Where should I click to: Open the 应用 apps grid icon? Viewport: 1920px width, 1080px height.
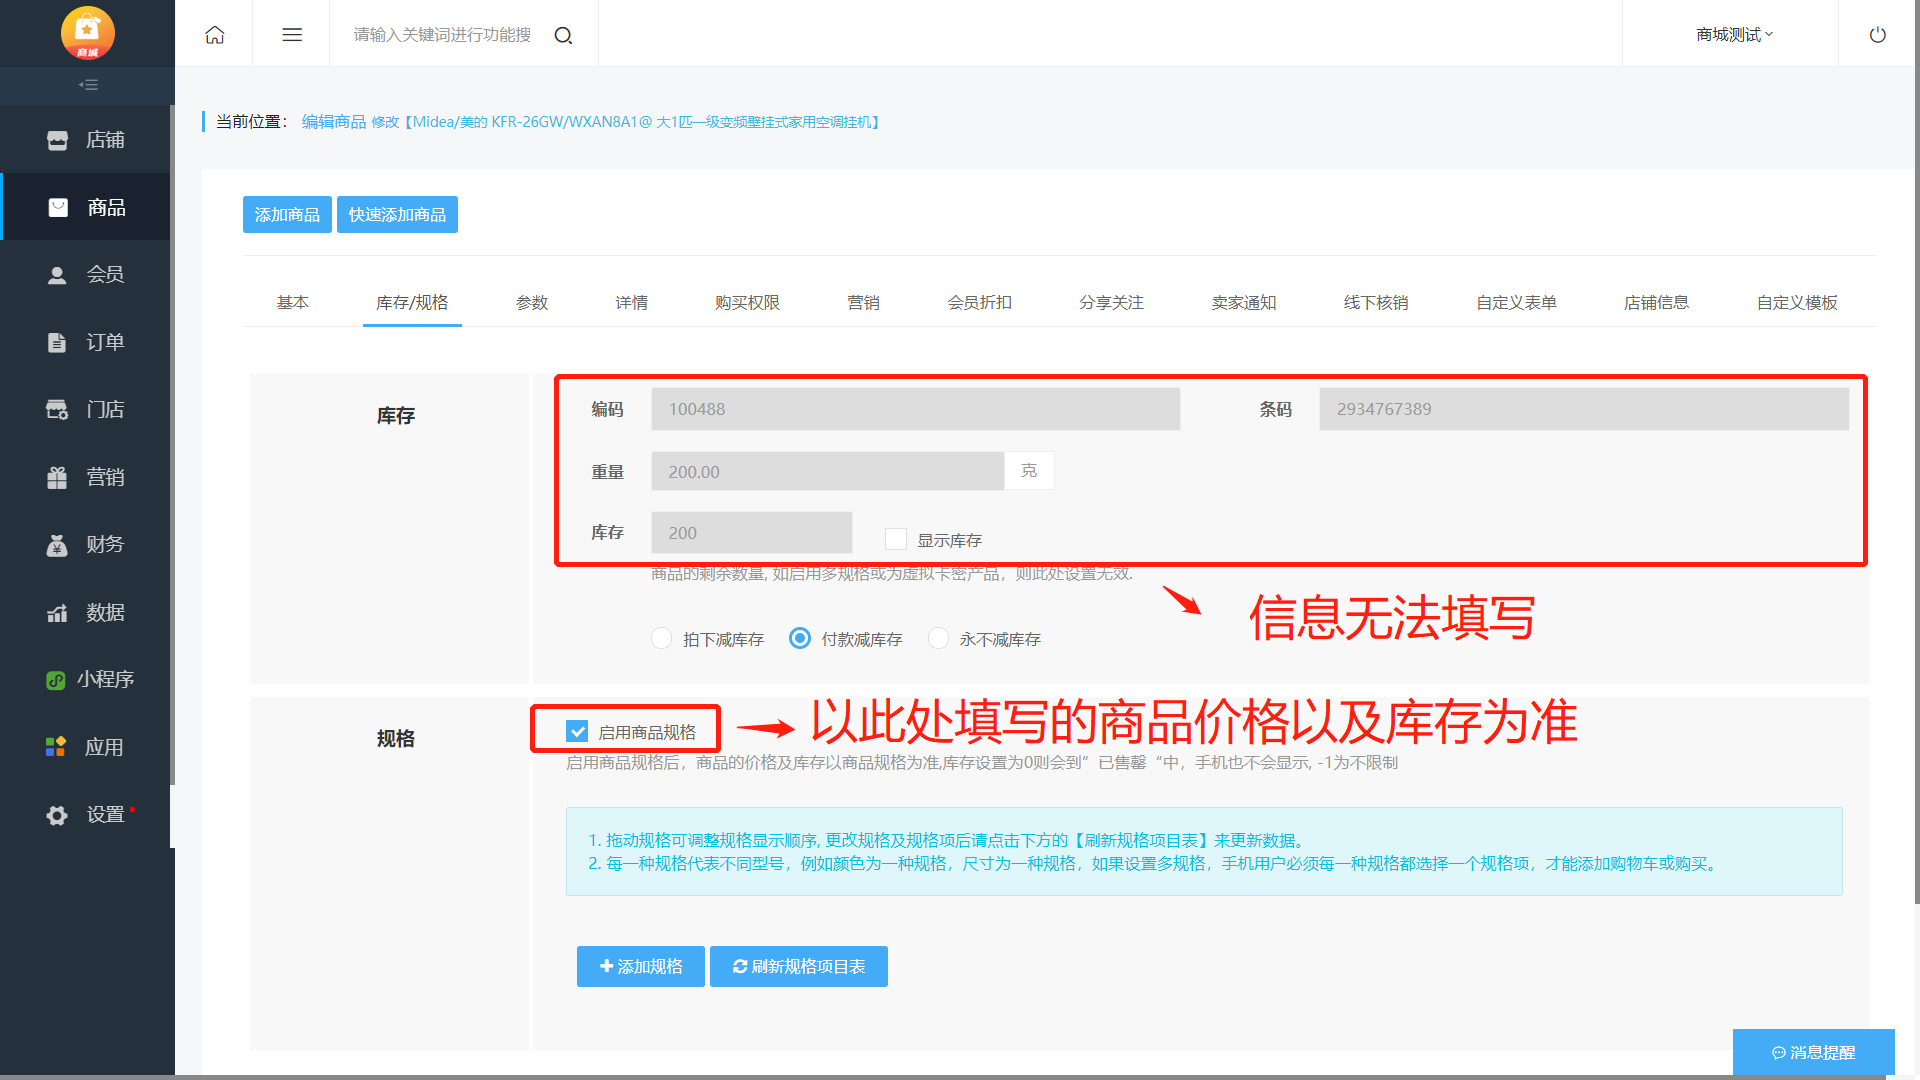click(x=56, y=747)
